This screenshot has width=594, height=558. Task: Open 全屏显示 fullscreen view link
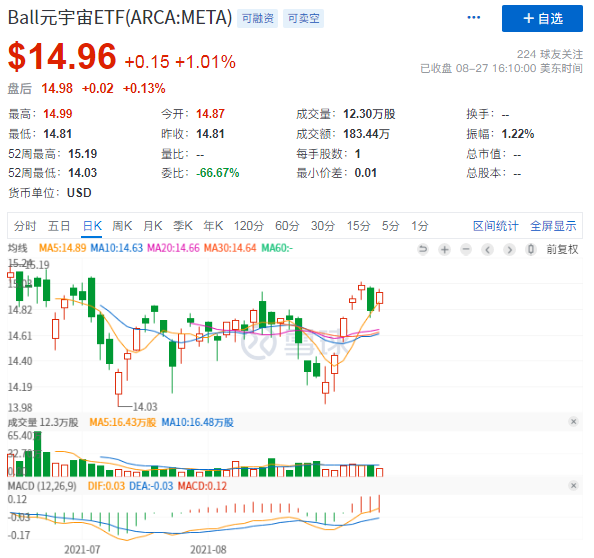click(x=553, y=226)
